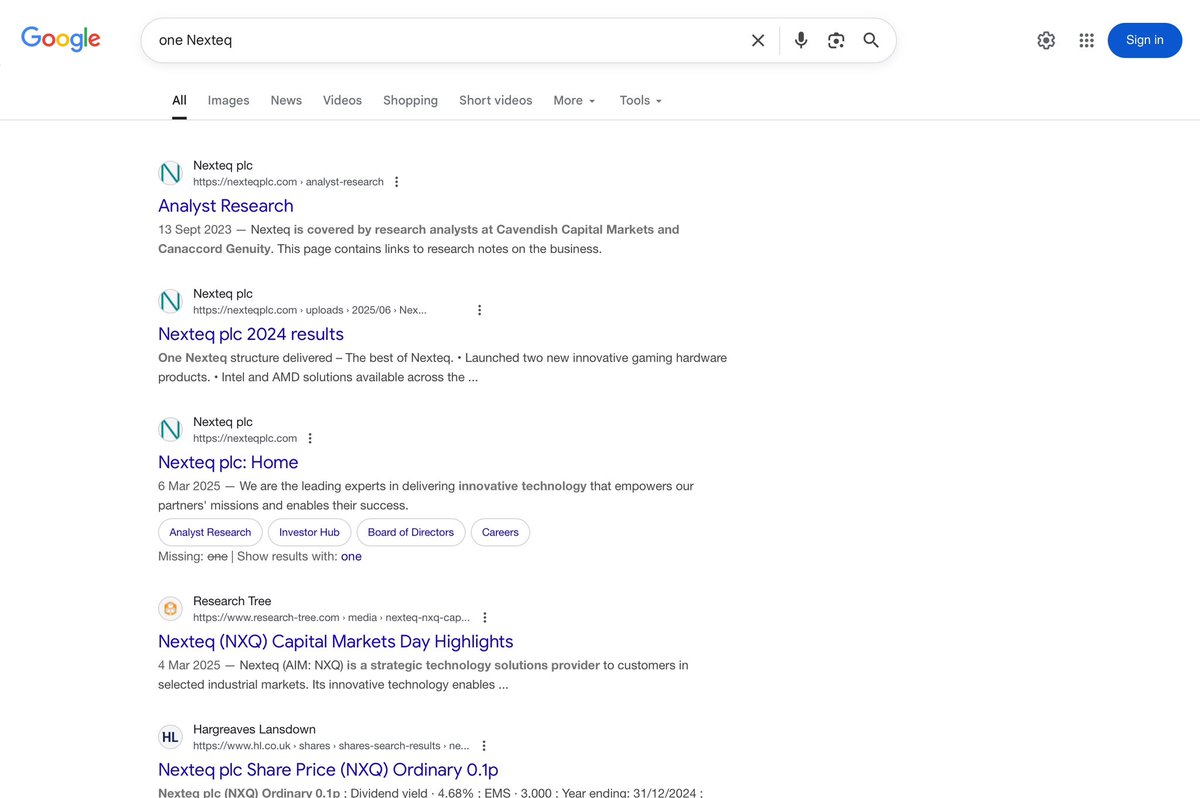Open Nexteq (NXQ) Capital Markets Day Highlights
Screen dimensions: 1200x798
click(x=336, y=642)
